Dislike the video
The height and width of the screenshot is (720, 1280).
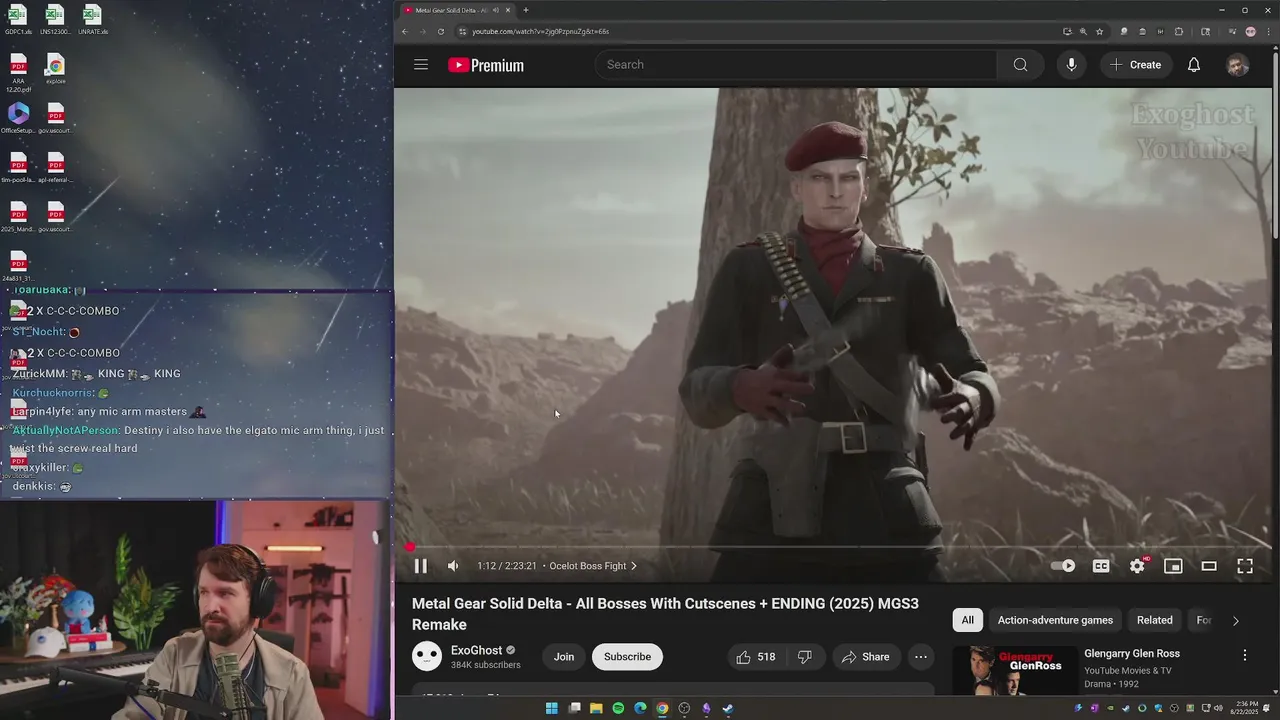point(805,657)
